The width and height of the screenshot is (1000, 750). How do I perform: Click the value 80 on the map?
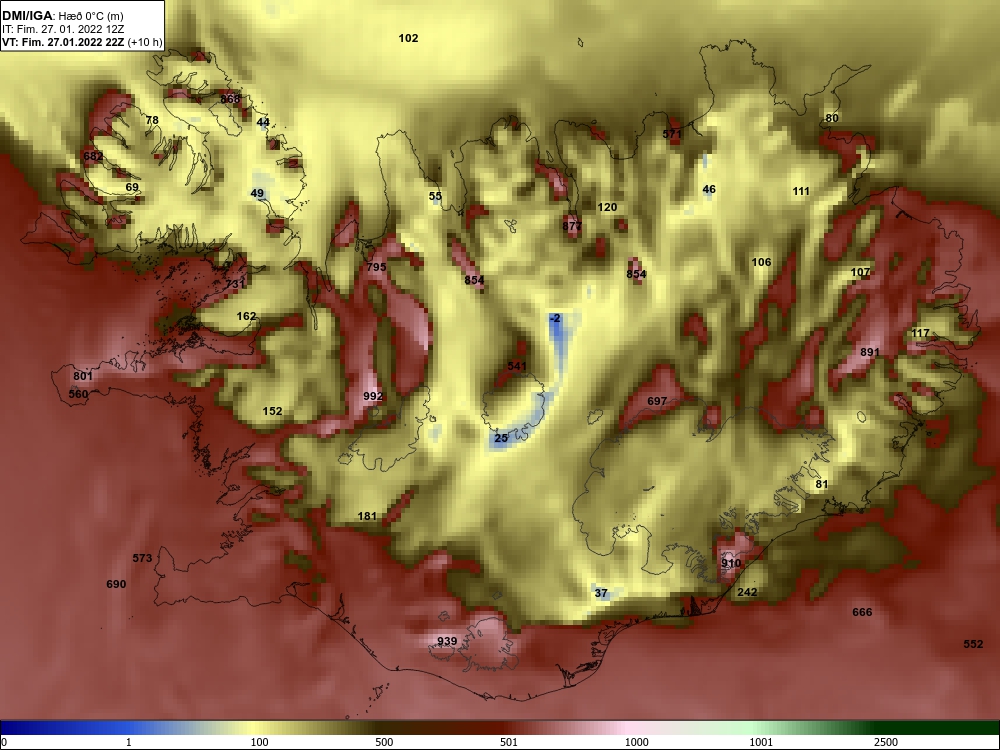click(832, 118)
